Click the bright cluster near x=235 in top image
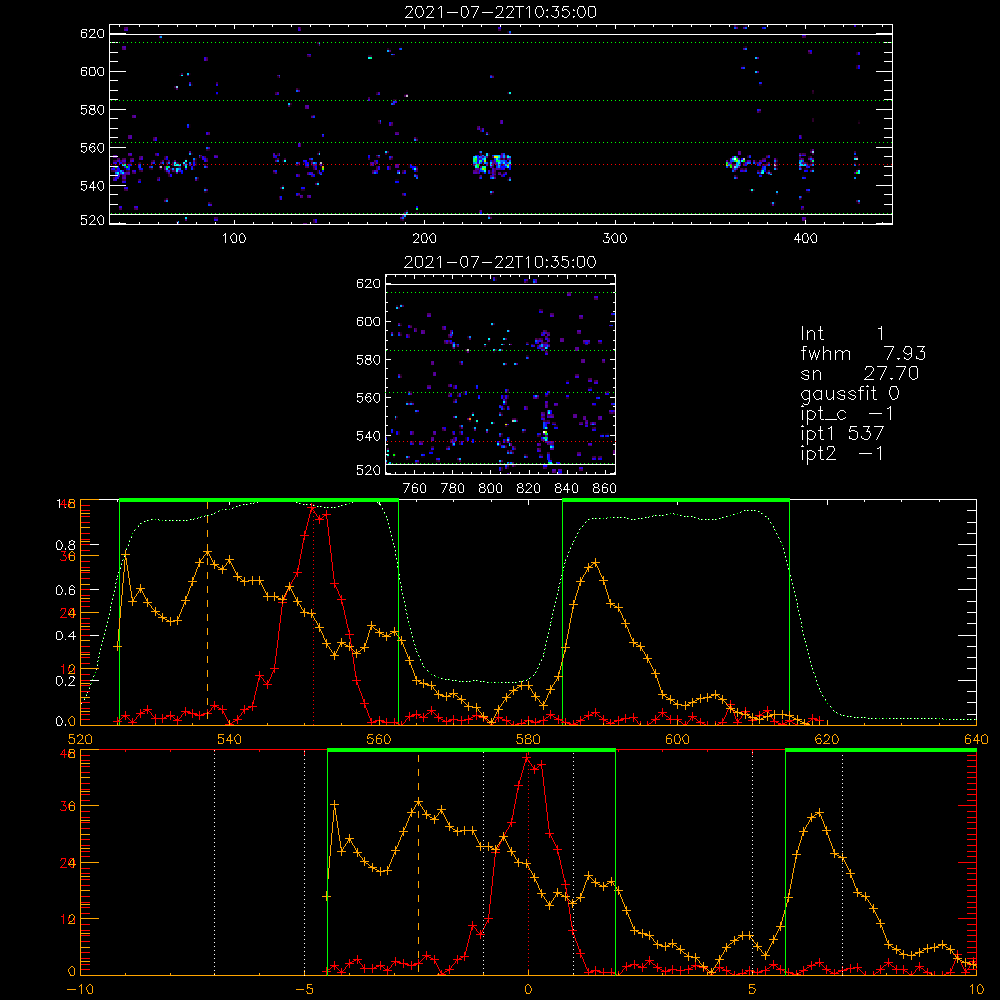1000x1000 pixels. pyautogui.click(x=491, y=164)
